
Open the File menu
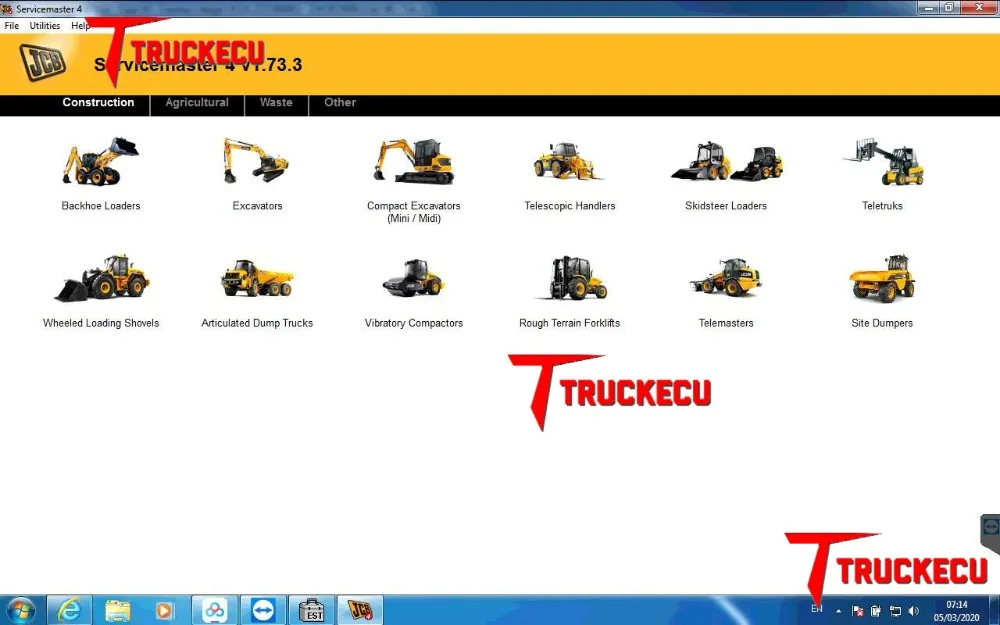click(x=11, y=26)
